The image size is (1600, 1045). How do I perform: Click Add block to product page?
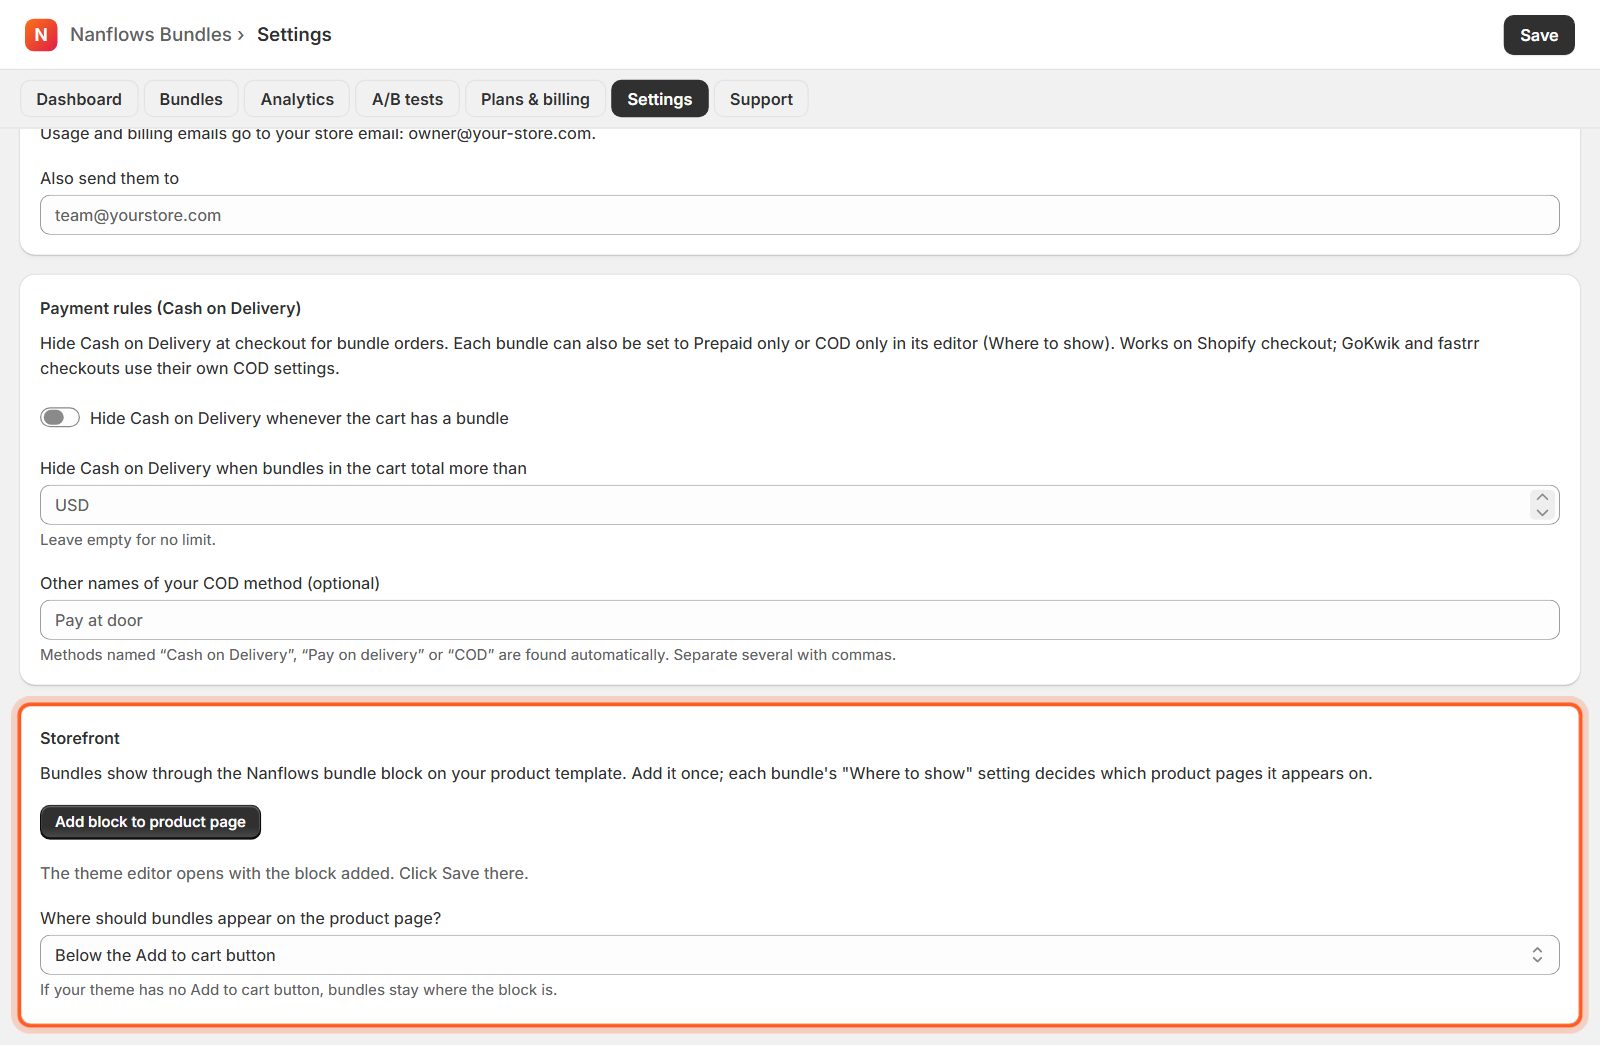click(x=150, y=822)
